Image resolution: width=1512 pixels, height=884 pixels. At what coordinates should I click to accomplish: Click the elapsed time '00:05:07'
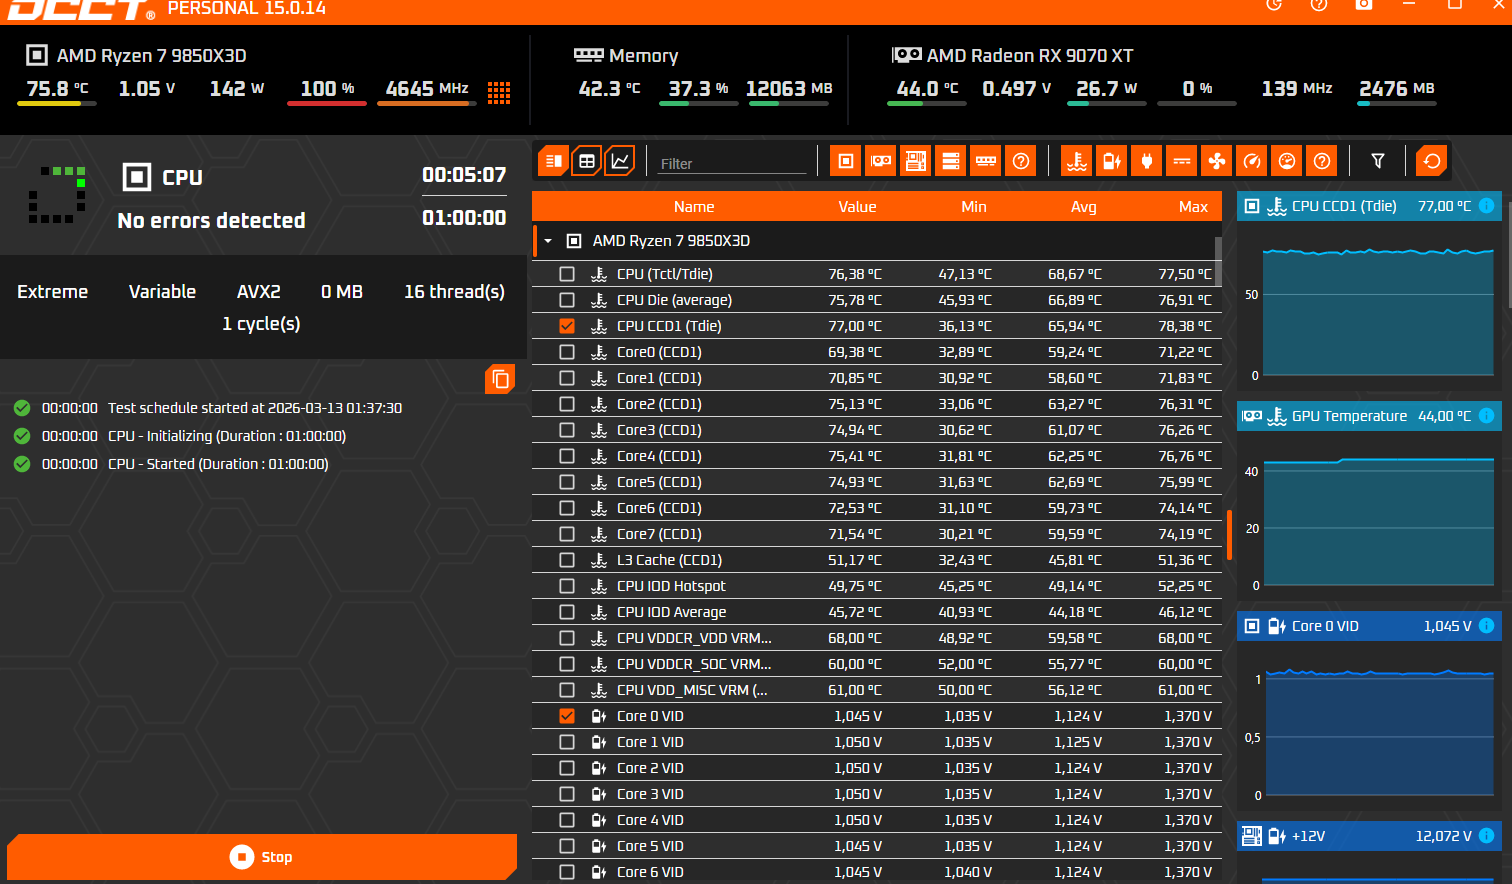click(464, 175)
